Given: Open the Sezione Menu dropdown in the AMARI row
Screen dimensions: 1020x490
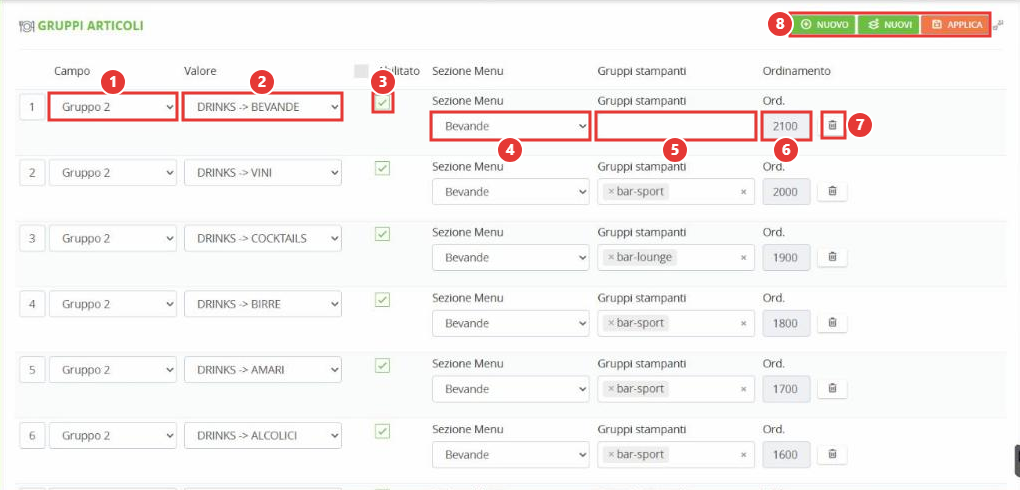Looking at the screenshot, I should [x=511, y=389].
